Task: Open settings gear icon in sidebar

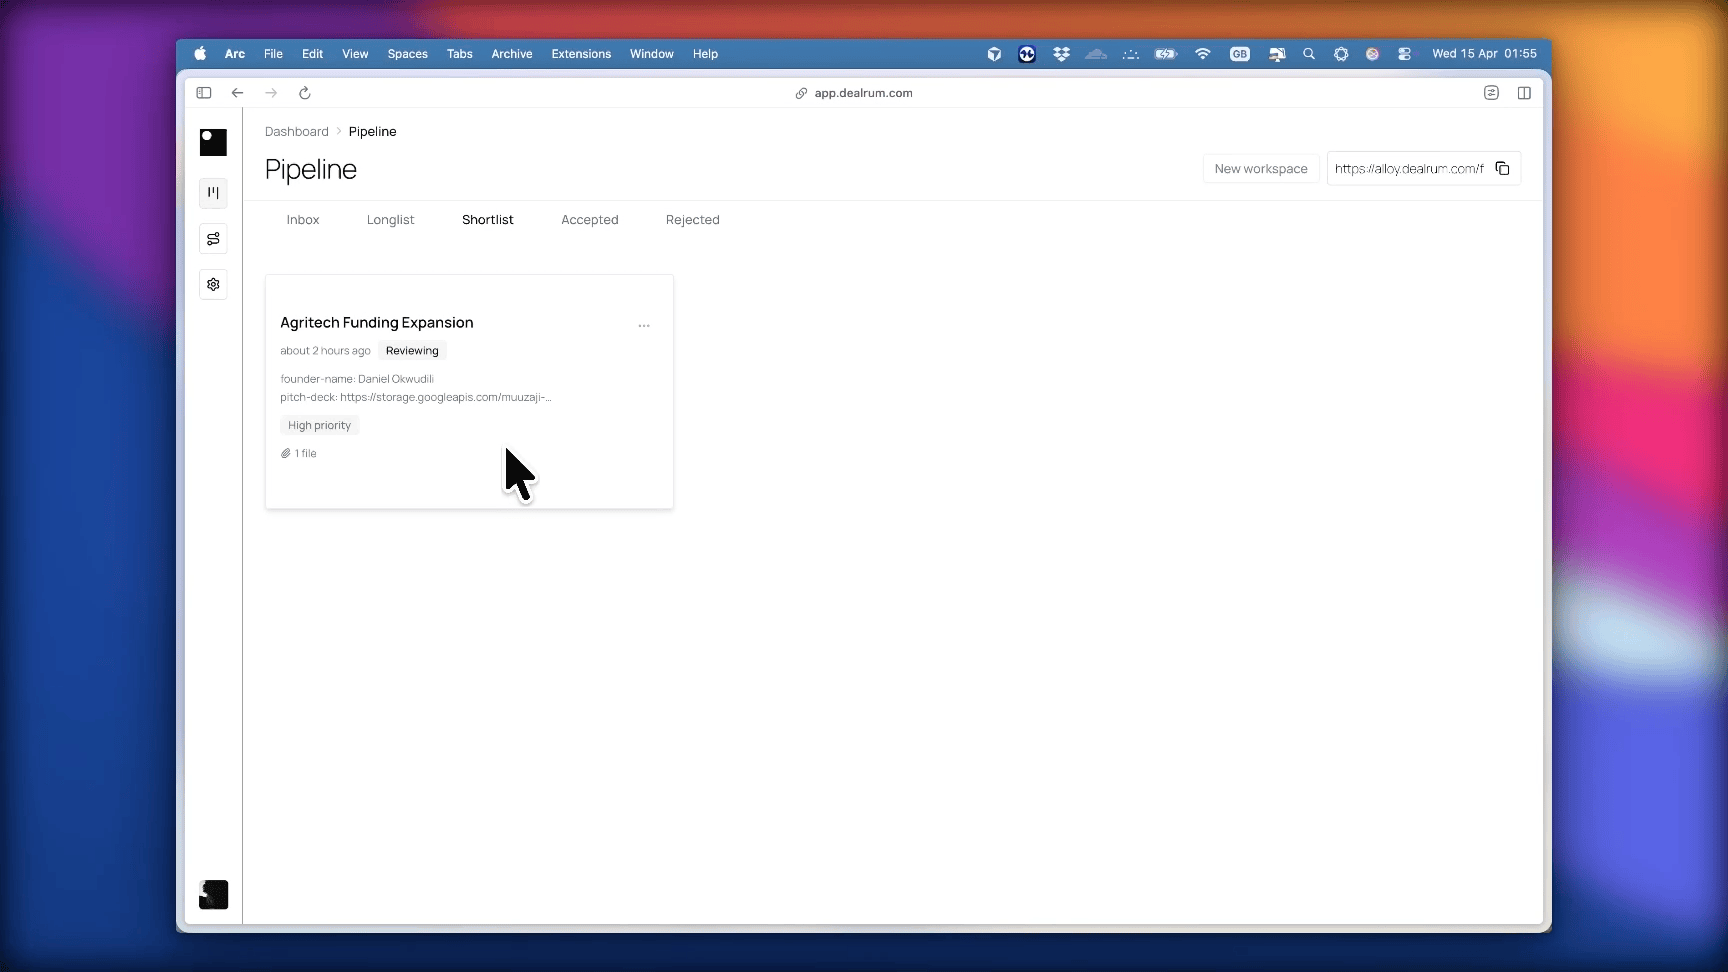Action: coord(213,285)
